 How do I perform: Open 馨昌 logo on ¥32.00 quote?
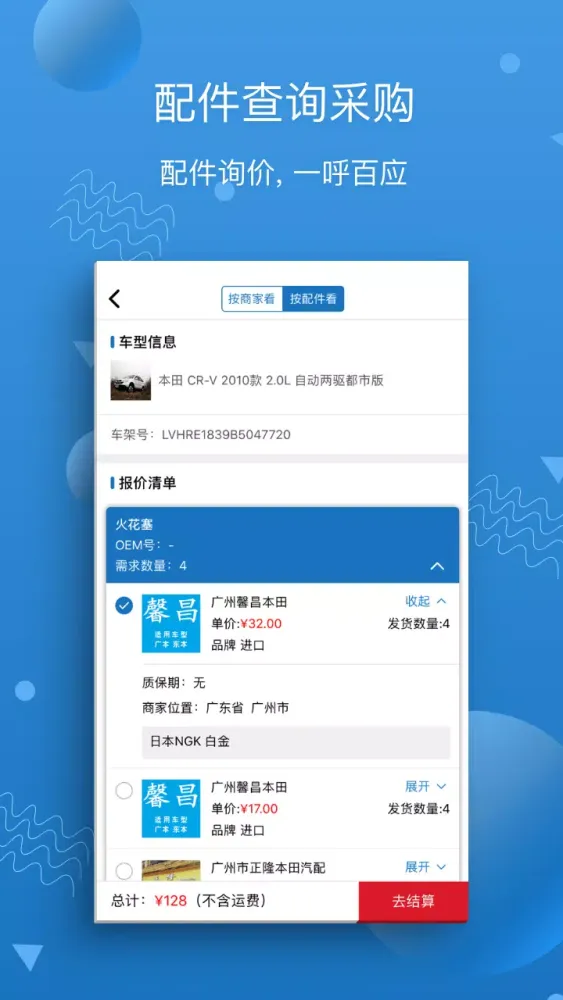[x=171, y=624]
